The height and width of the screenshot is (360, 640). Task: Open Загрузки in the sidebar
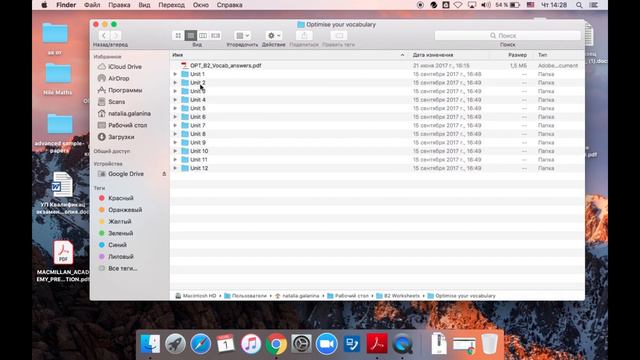121,137
